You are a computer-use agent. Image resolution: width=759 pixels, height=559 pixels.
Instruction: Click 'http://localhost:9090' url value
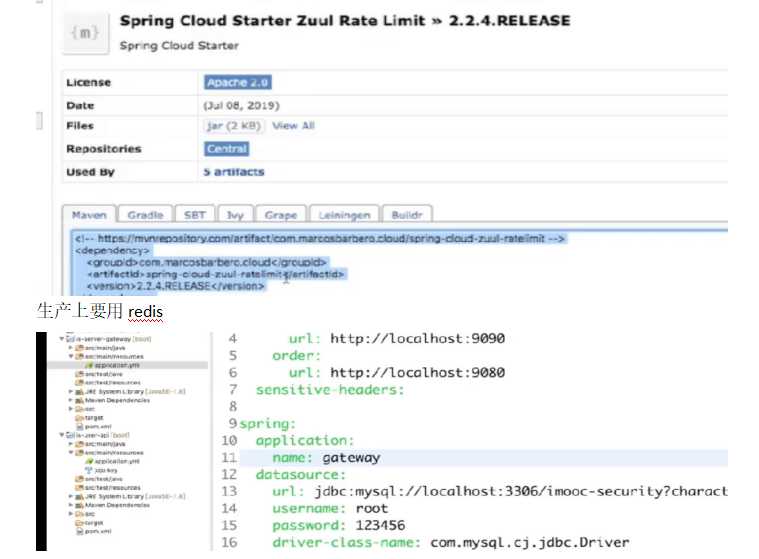(x=418, y=338)
